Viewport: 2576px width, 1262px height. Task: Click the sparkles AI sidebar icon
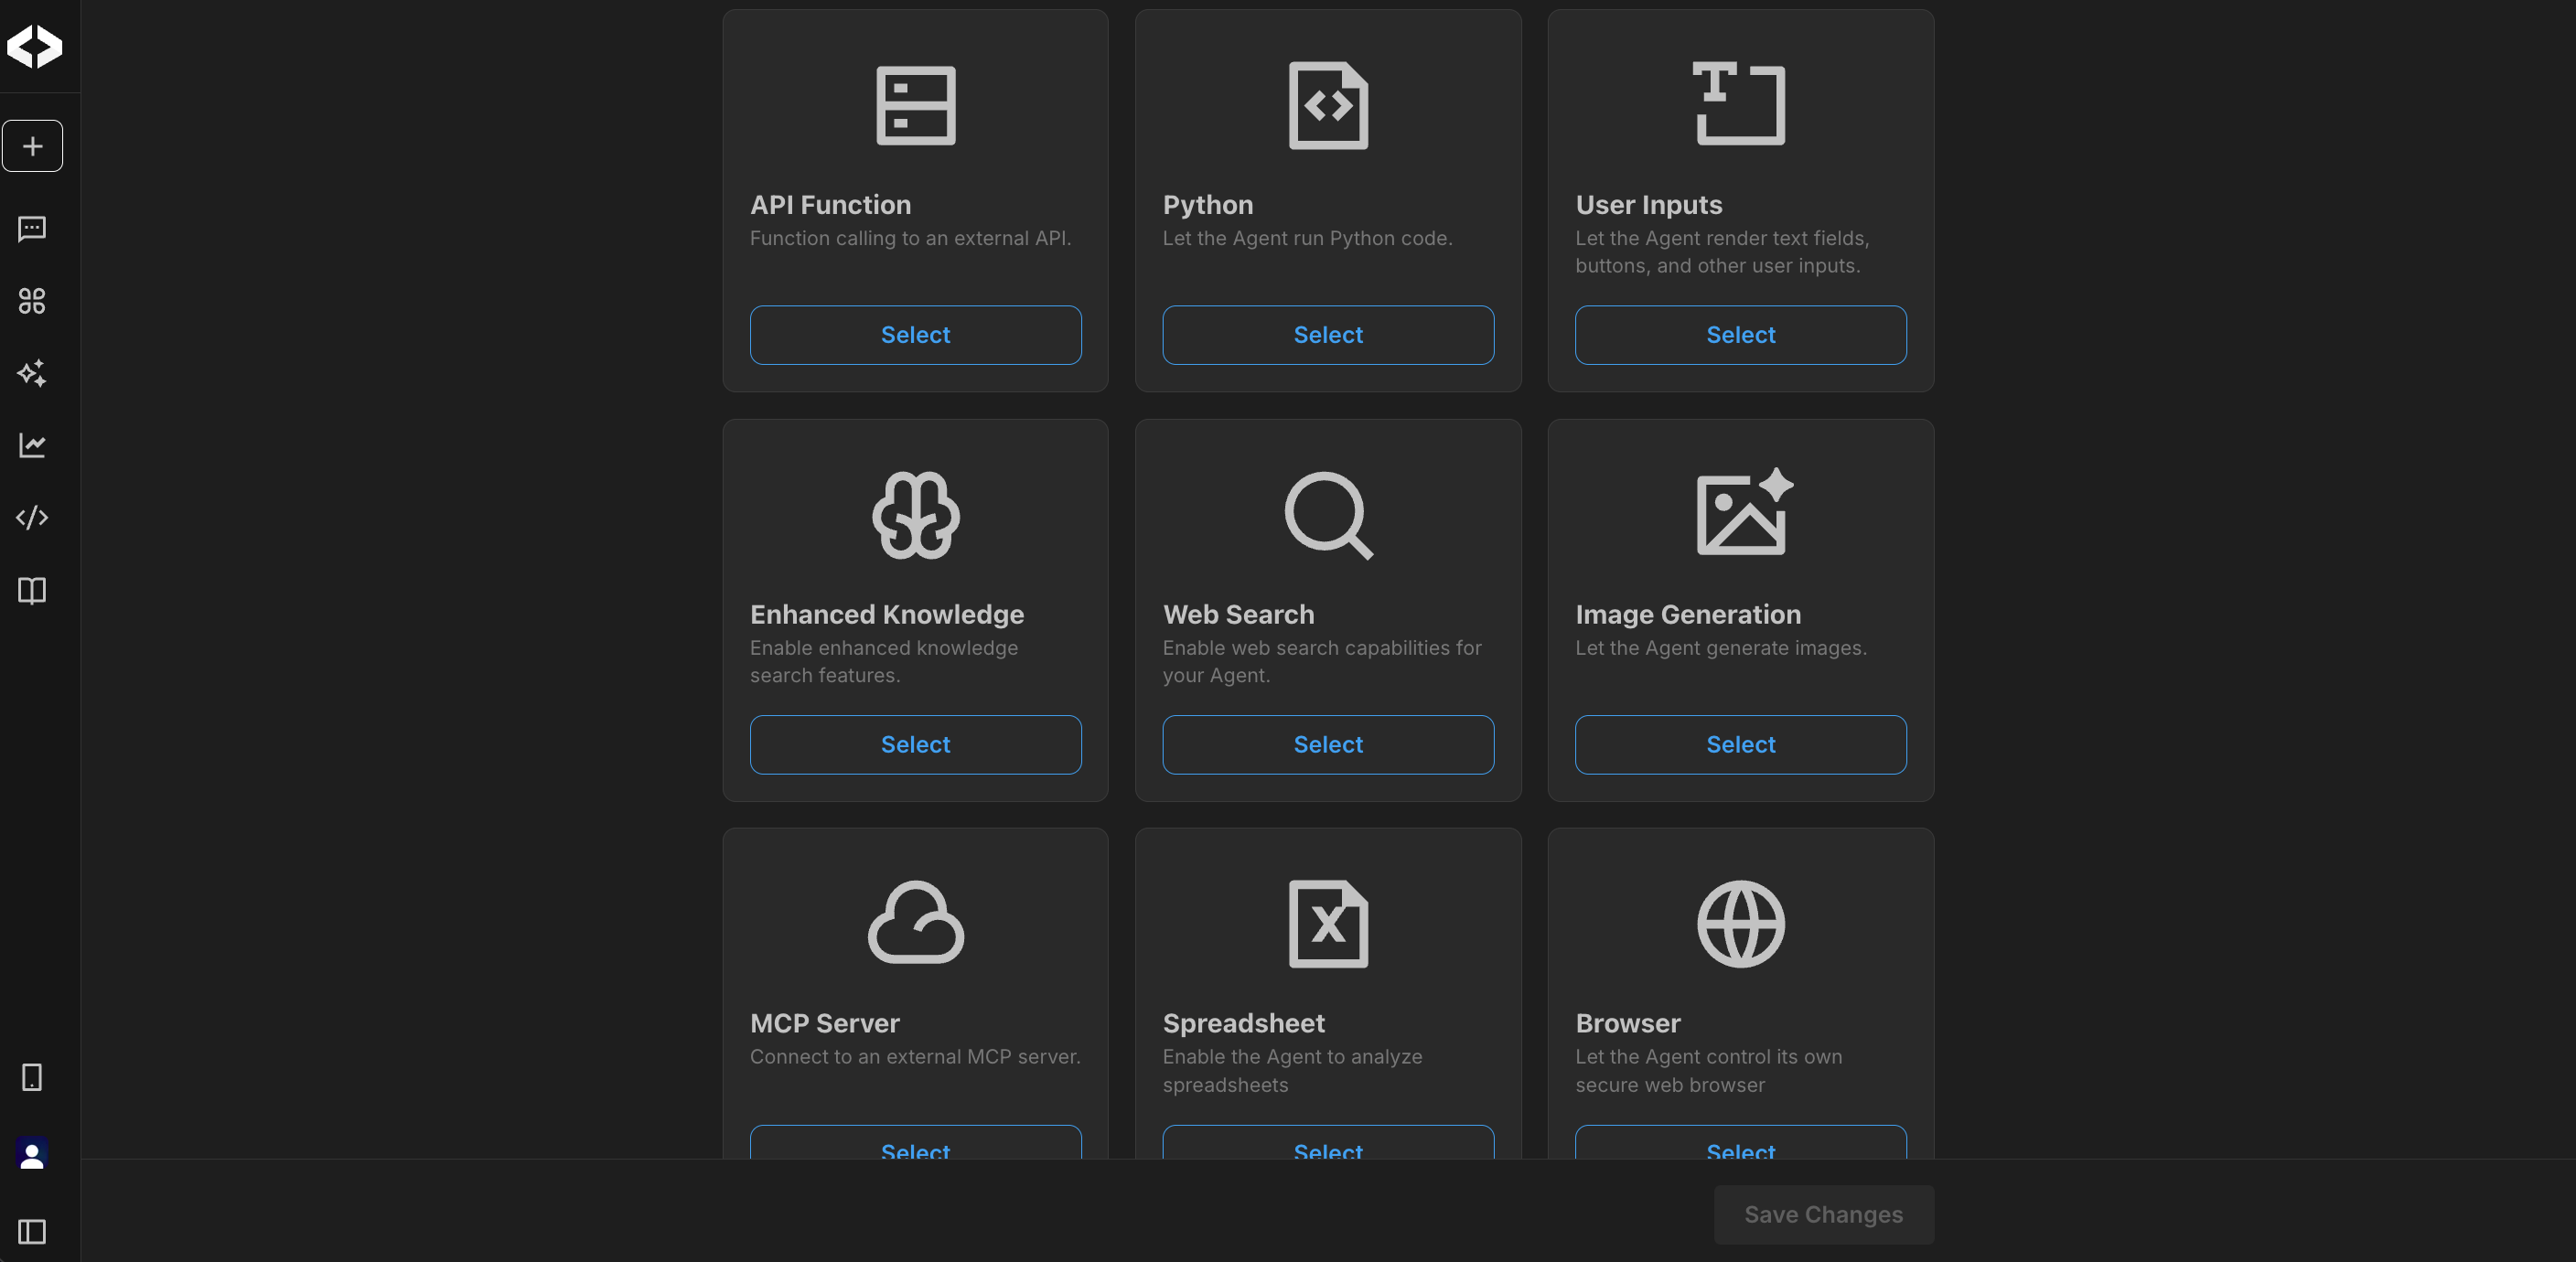[32, 373]
